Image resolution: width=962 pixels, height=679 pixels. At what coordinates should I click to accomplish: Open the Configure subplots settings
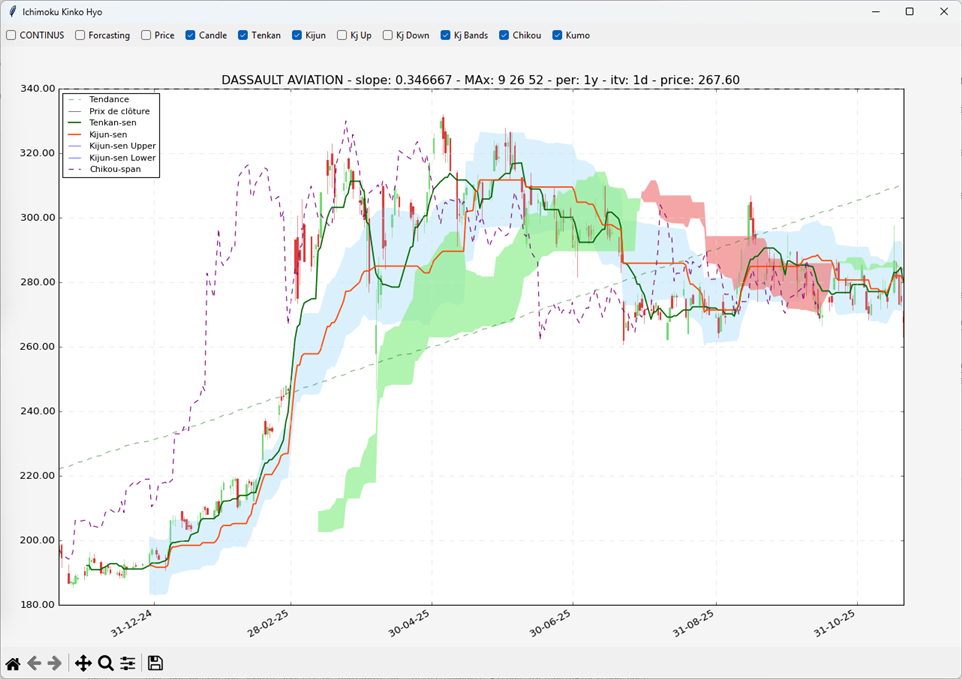click(128, 663)
